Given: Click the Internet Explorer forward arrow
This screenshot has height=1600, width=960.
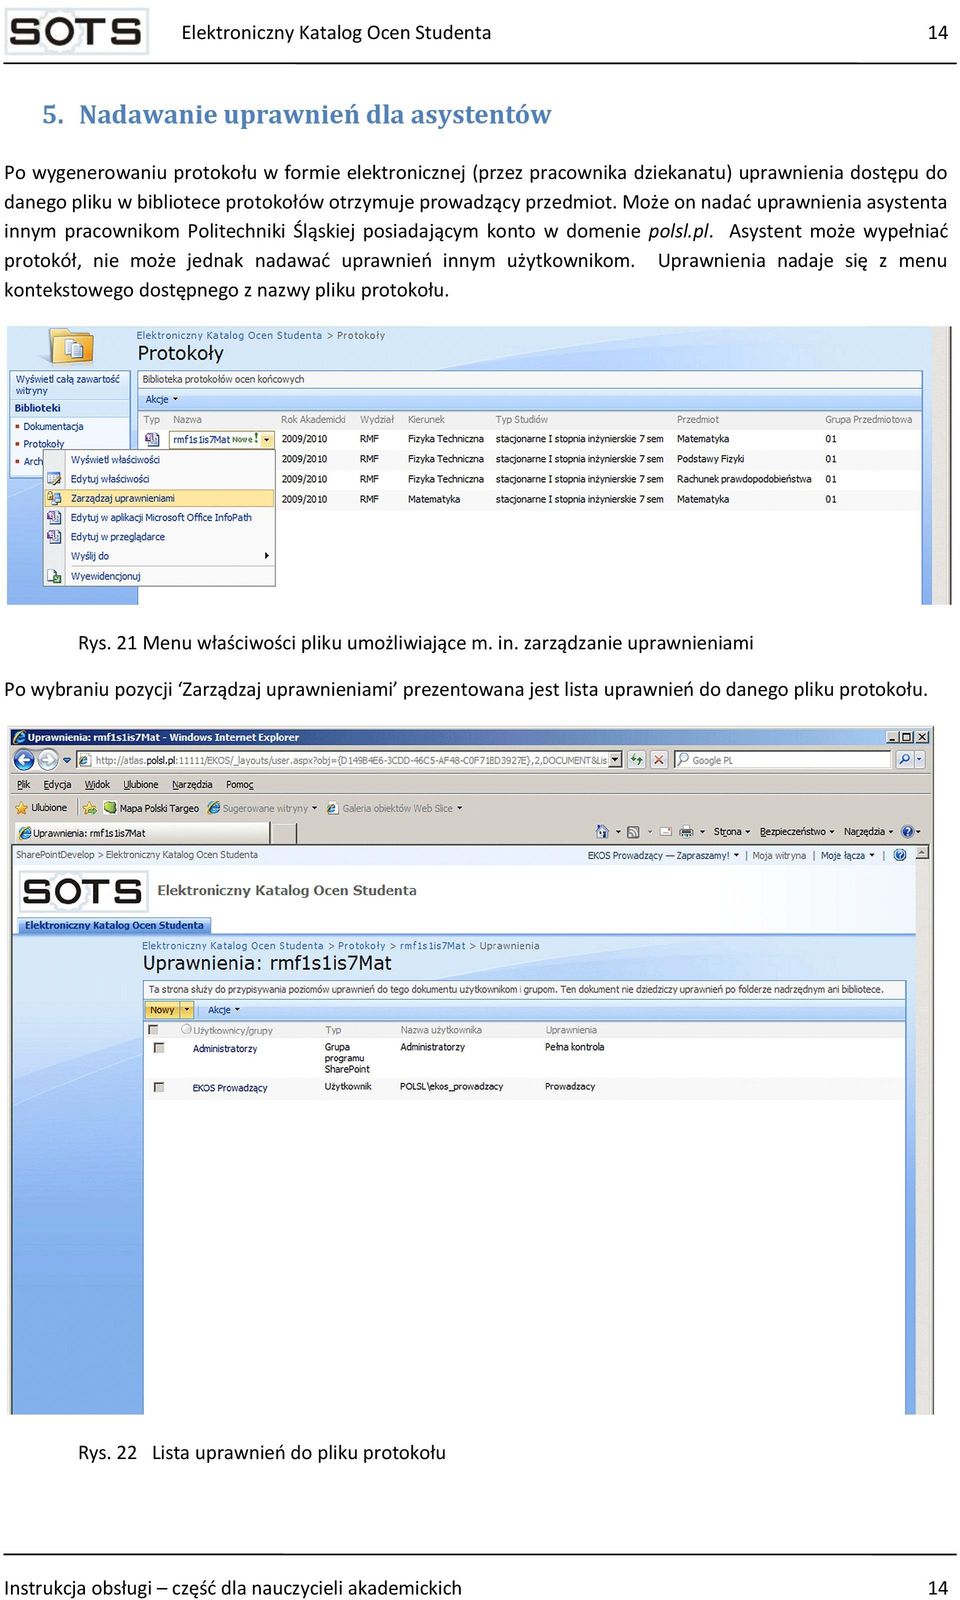Looking at the screenshot, I should (x=47, y=760).
